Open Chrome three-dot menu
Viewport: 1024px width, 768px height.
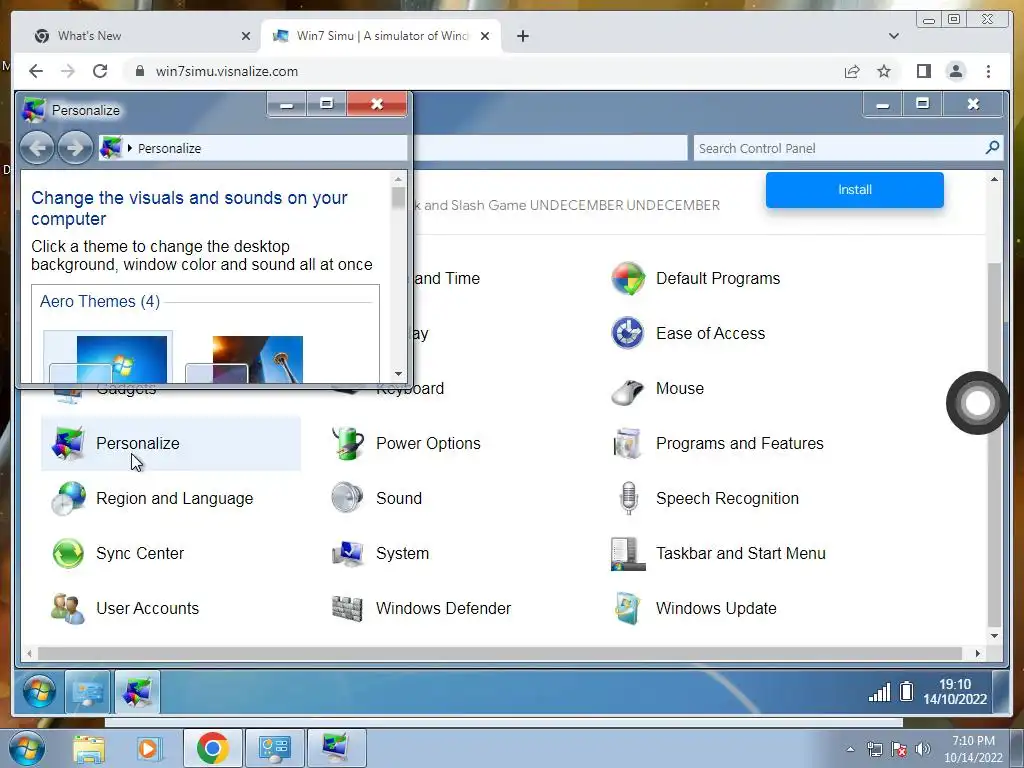(x=988, y=71)
